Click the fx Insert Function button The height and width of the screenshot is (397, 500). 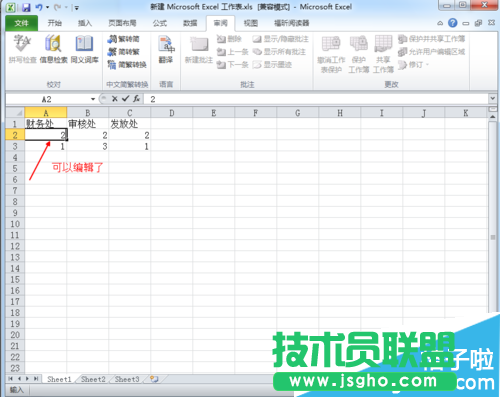pos(136,99)
